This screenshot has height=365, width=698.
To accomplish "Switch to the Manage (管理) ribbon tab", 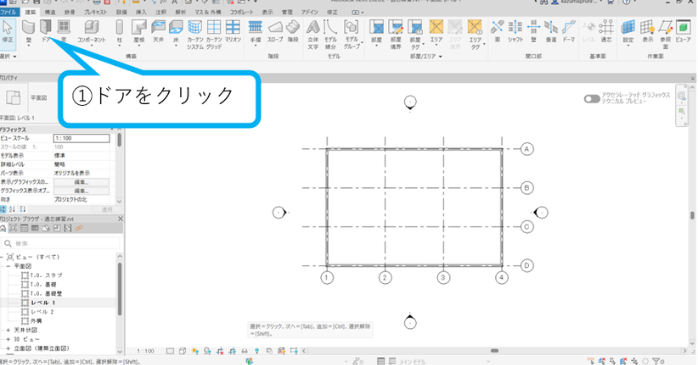I will (288, 12).
